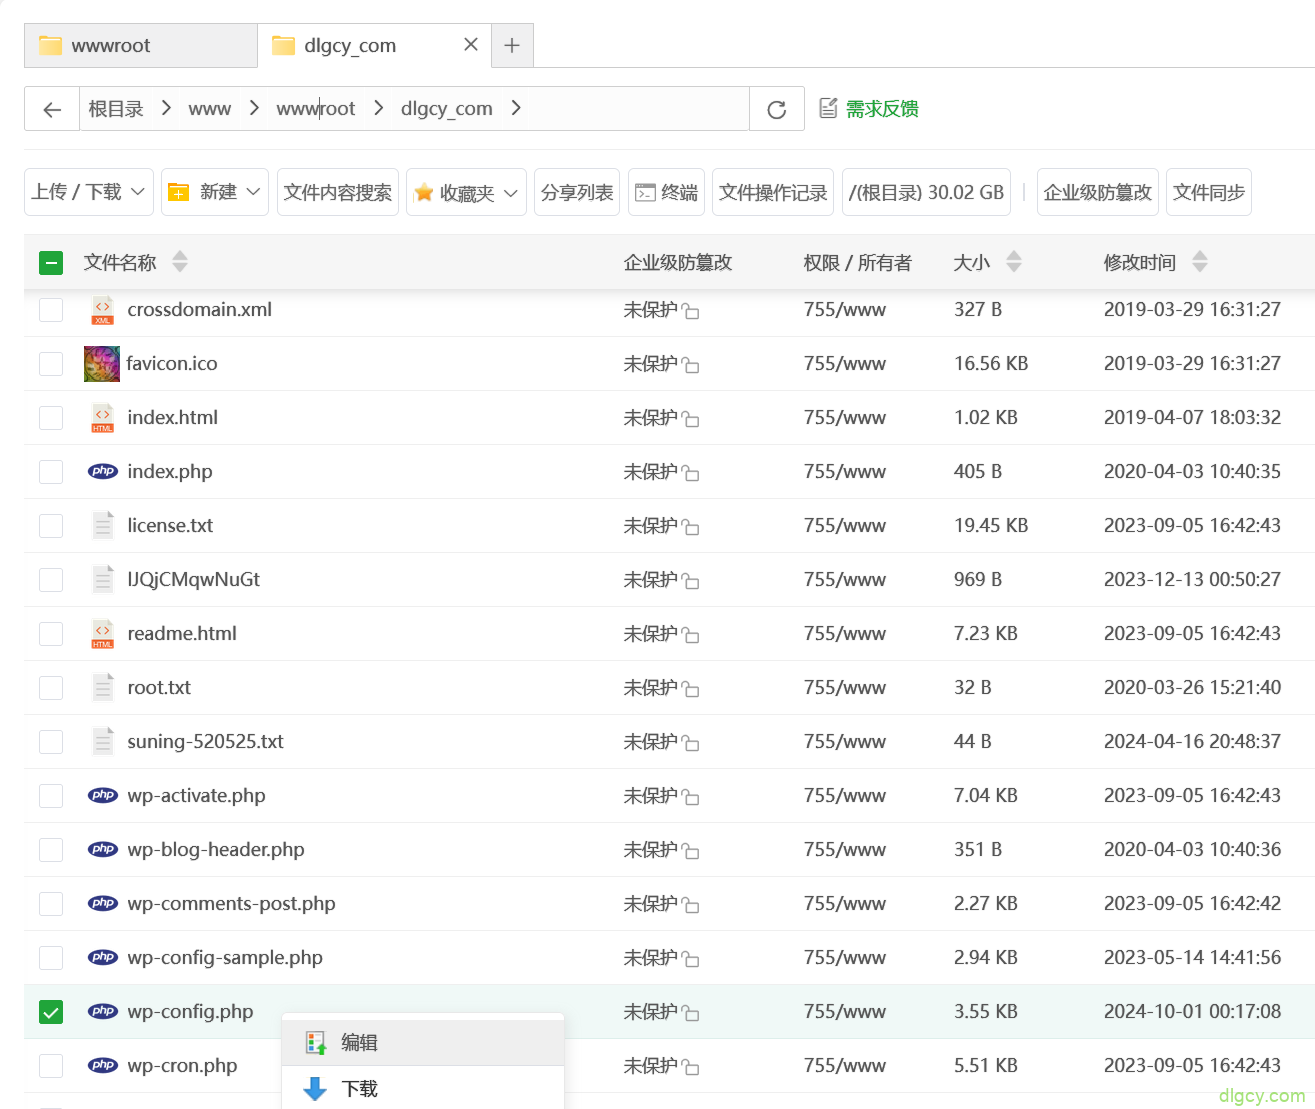This screenshot has width=1315, height=1109.
Task: Click 755/www permission of index.php
Action: pyautogui.click(x=845, y=472)
